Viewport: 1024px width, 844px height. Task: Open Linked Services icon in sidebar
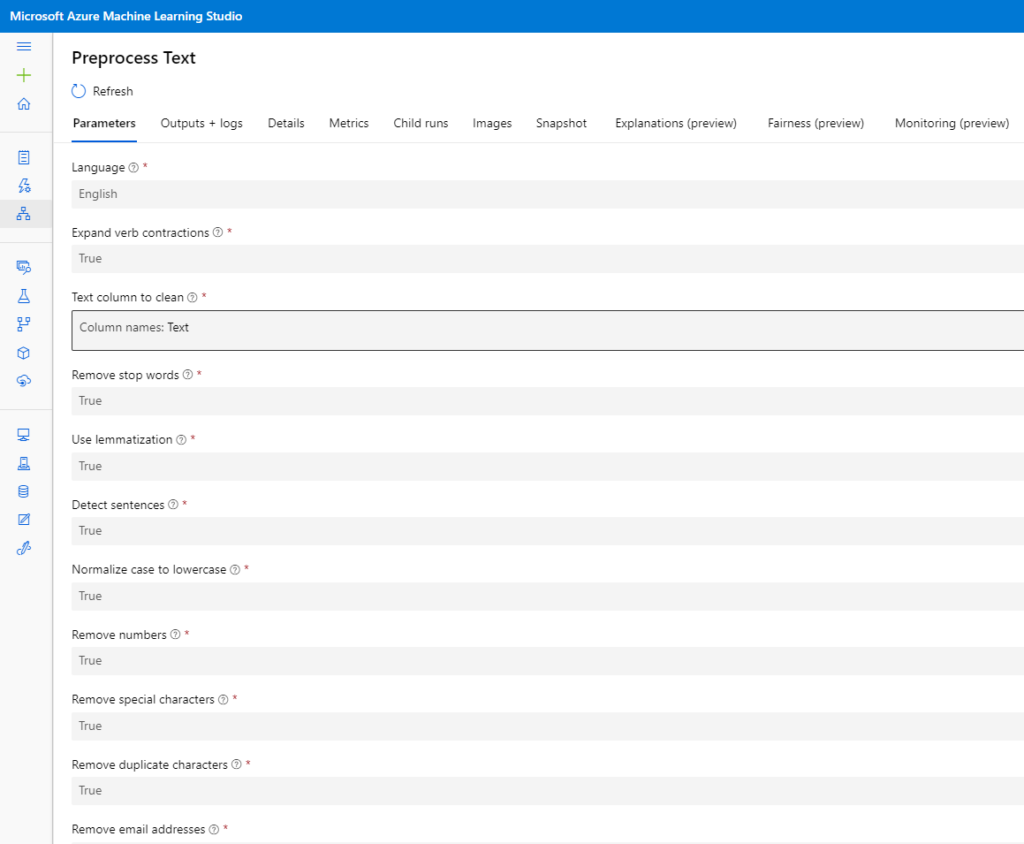click(x=24, y=548)
